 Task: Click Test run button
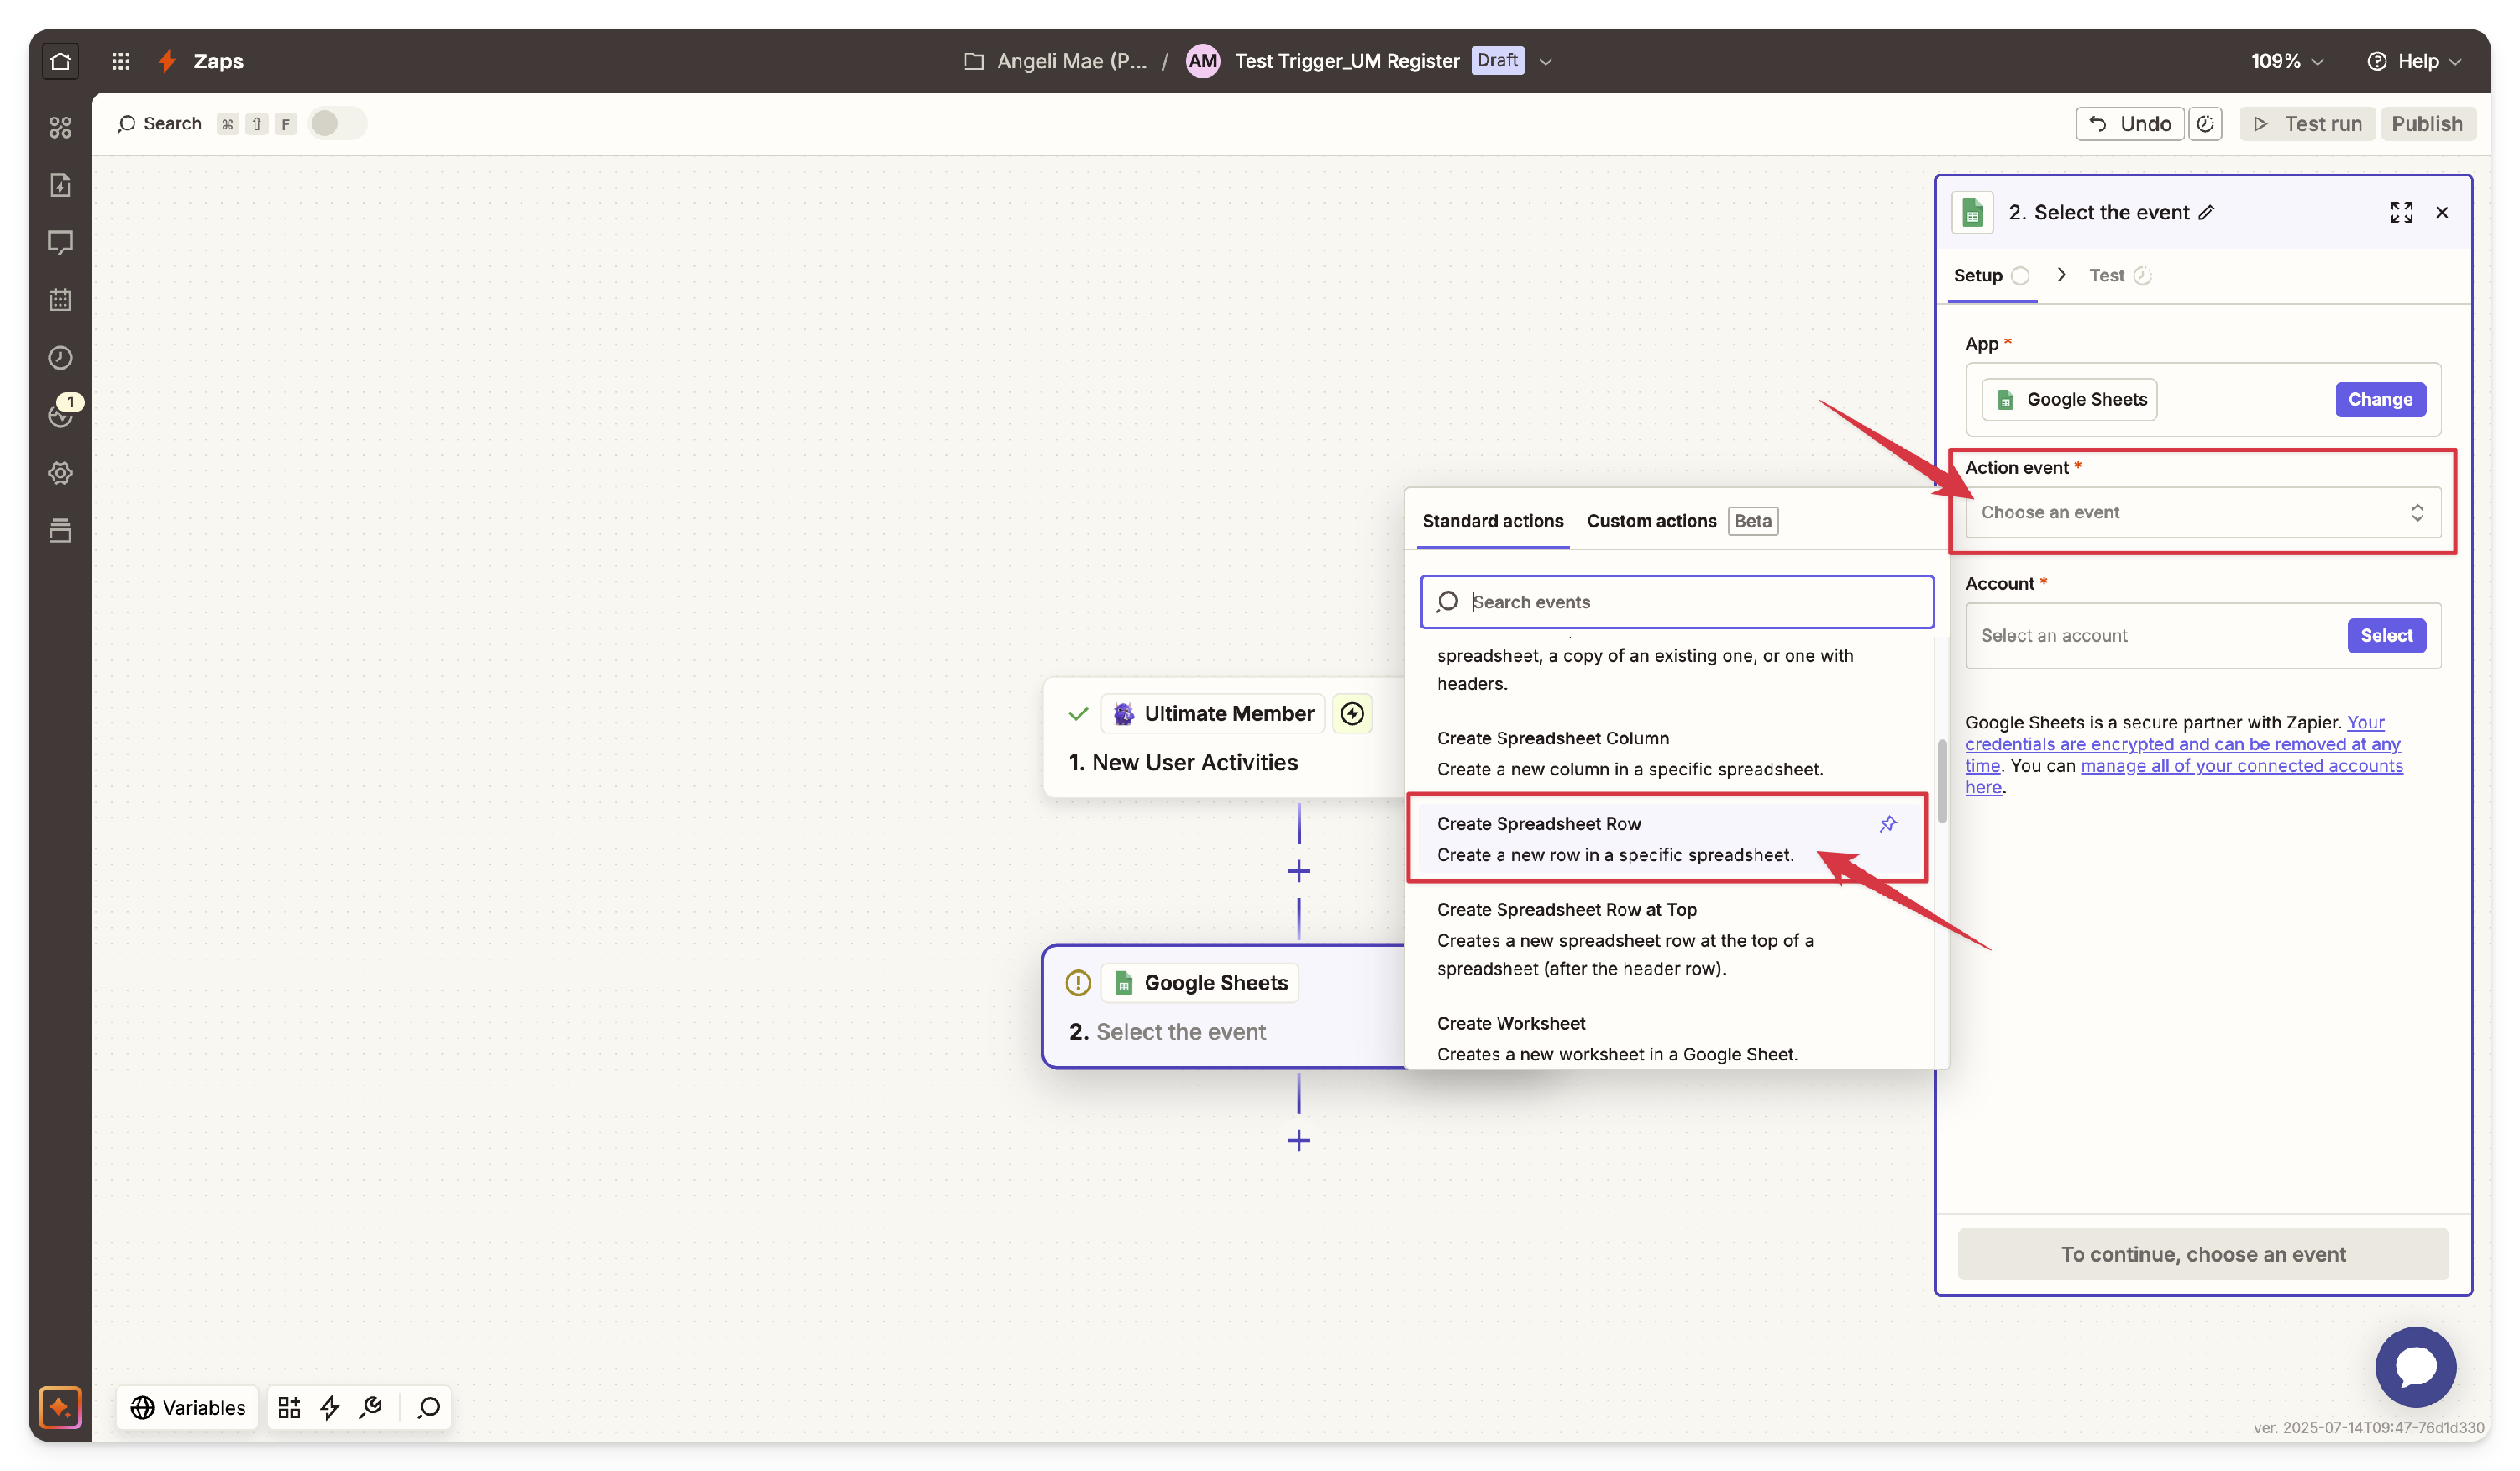(x=2307, y=124)
